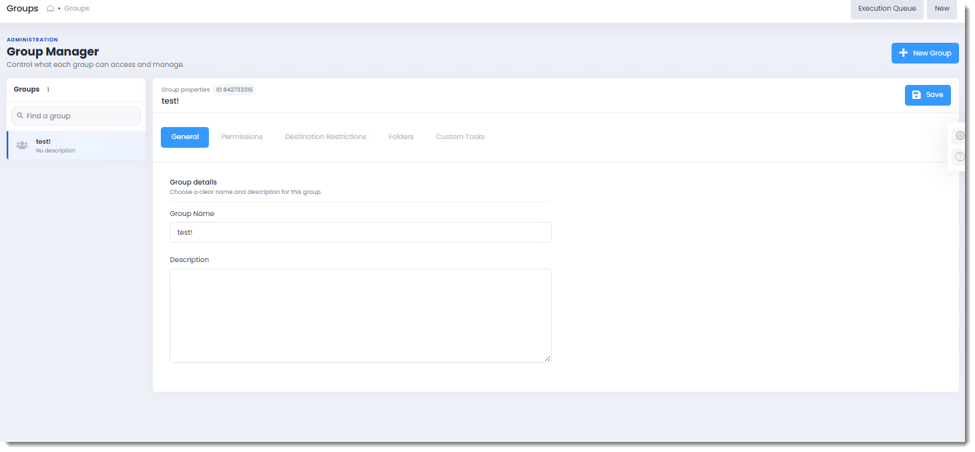Click into the Description text area
Viewport: 975px width, 452px height.
coord(360,316)
